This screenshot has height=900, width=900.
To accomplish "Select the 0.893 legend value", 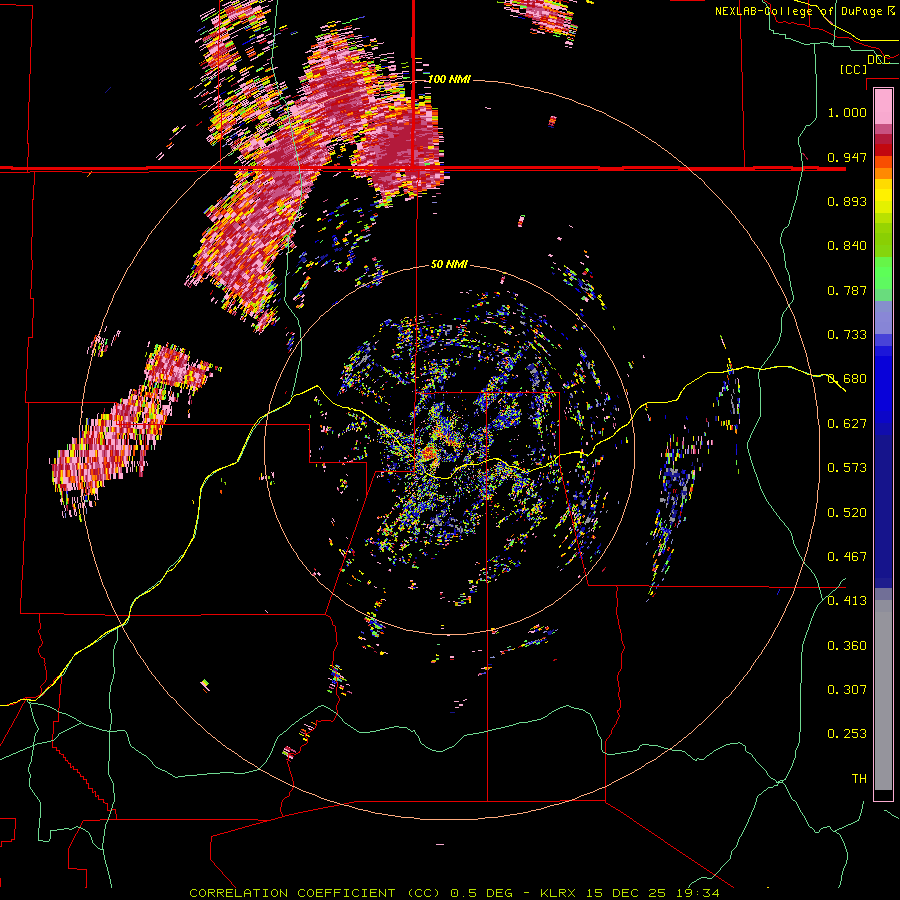I will 847,201.
